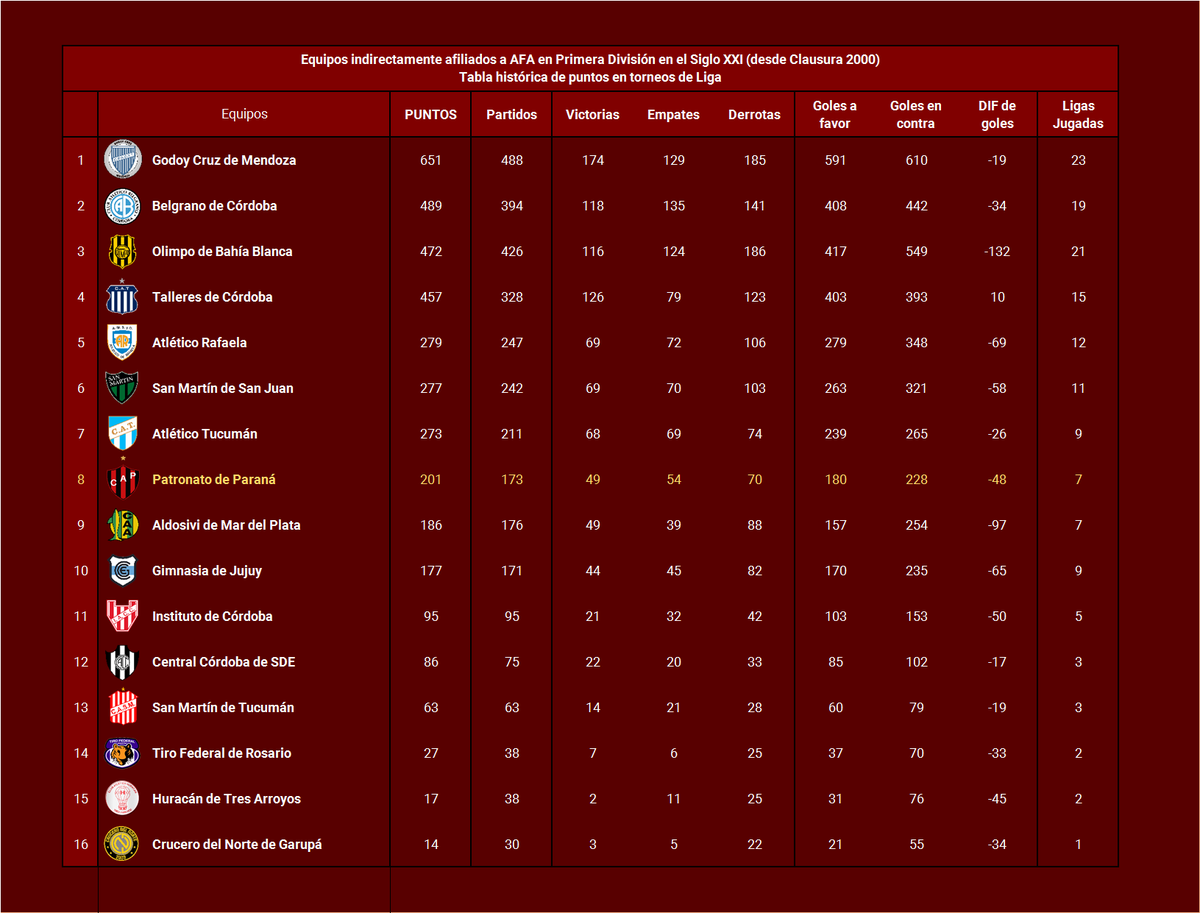Click team name Belgrano de Córdoba
Viewport: 1200px width, 913px height.
tap(215, 206)
